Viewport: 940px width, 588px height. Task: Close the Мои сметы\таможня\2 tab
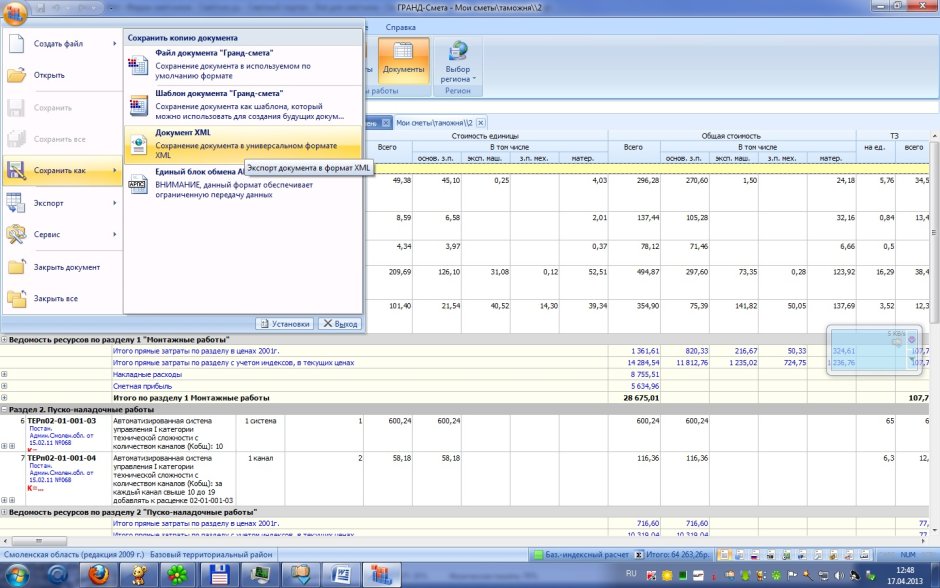(x=481, y=123)
